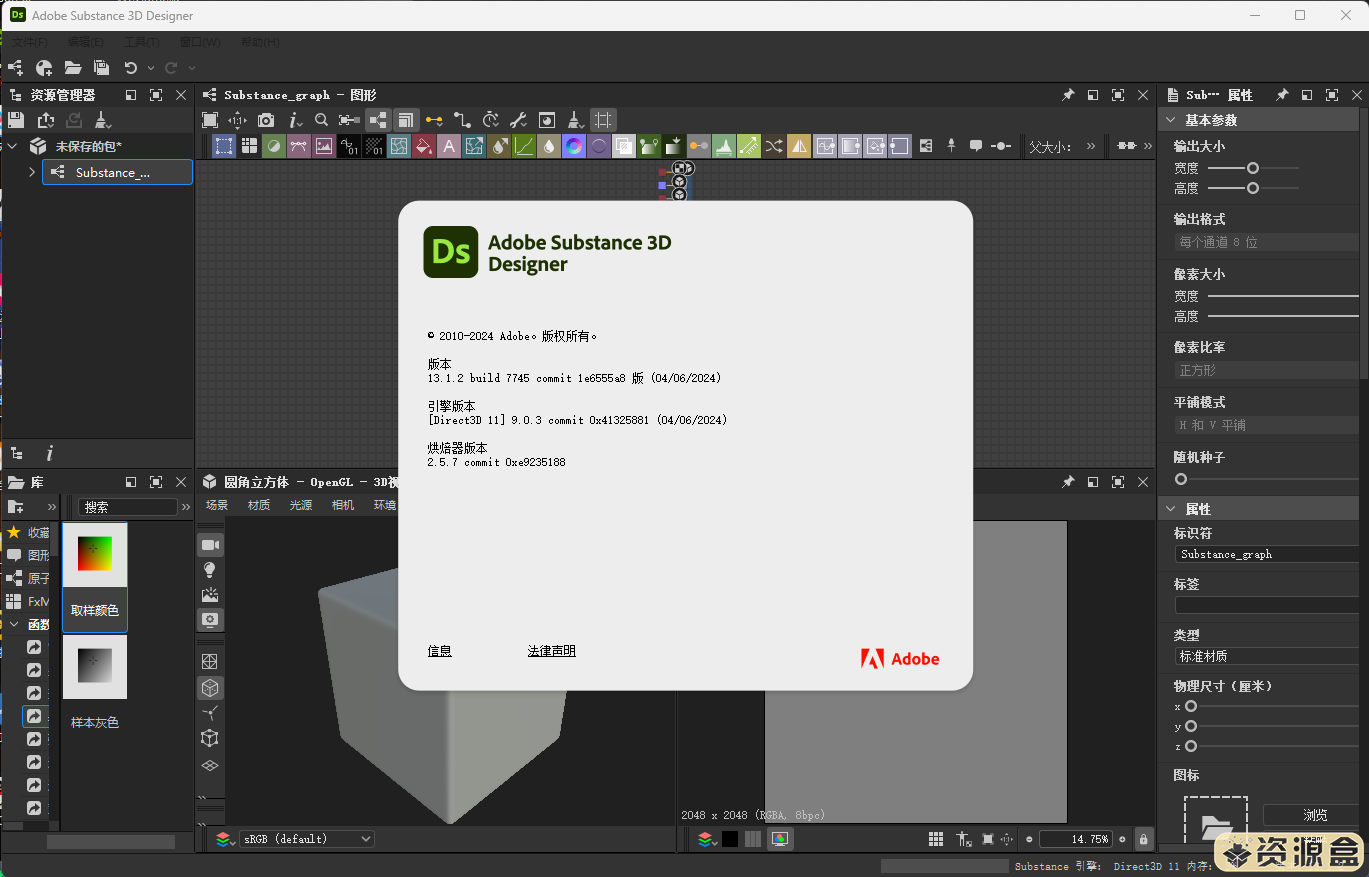Screen dimensions: 1369x877
Task: Move the 随机种子 slider handle
Action: pyautogui.click(x=1181, y=480)
